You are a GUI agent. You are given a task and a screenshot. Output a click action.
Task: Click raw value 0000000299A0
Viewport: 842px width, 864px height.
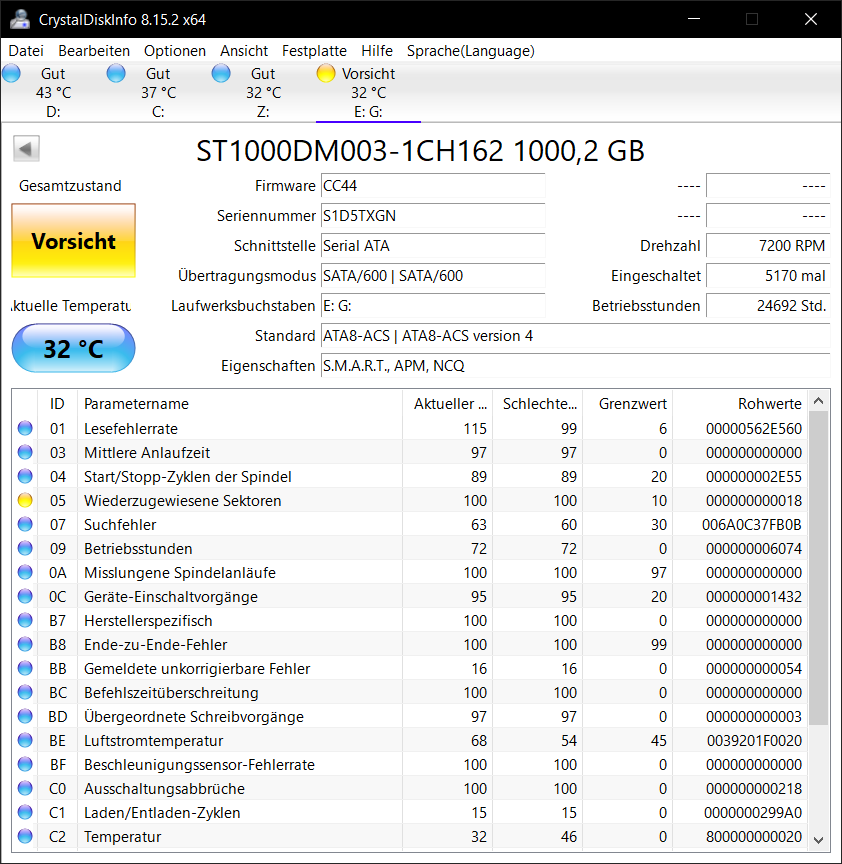pyautogui.click(x=753, y=812)
